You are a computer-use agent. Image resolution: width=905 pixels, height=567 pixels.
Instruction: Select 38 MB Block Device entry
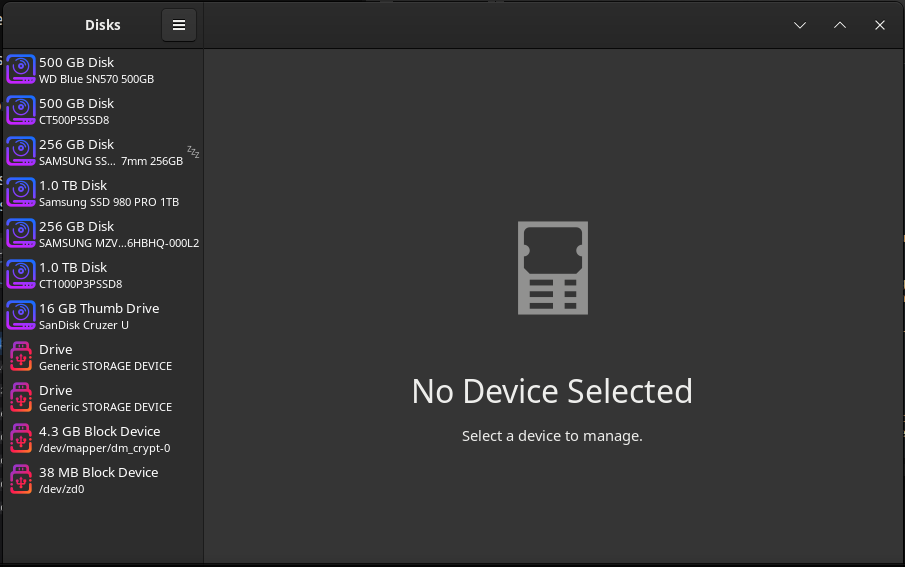coord(103,480)
